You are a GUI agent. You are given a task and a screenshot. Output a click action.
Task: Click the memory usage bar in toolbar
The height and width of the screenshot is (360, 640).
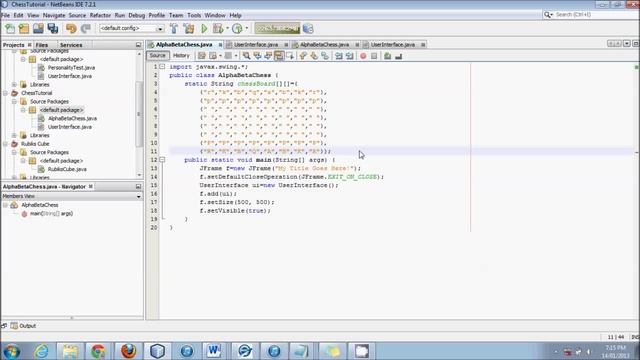pyautogui.click(x=277, y=29)
